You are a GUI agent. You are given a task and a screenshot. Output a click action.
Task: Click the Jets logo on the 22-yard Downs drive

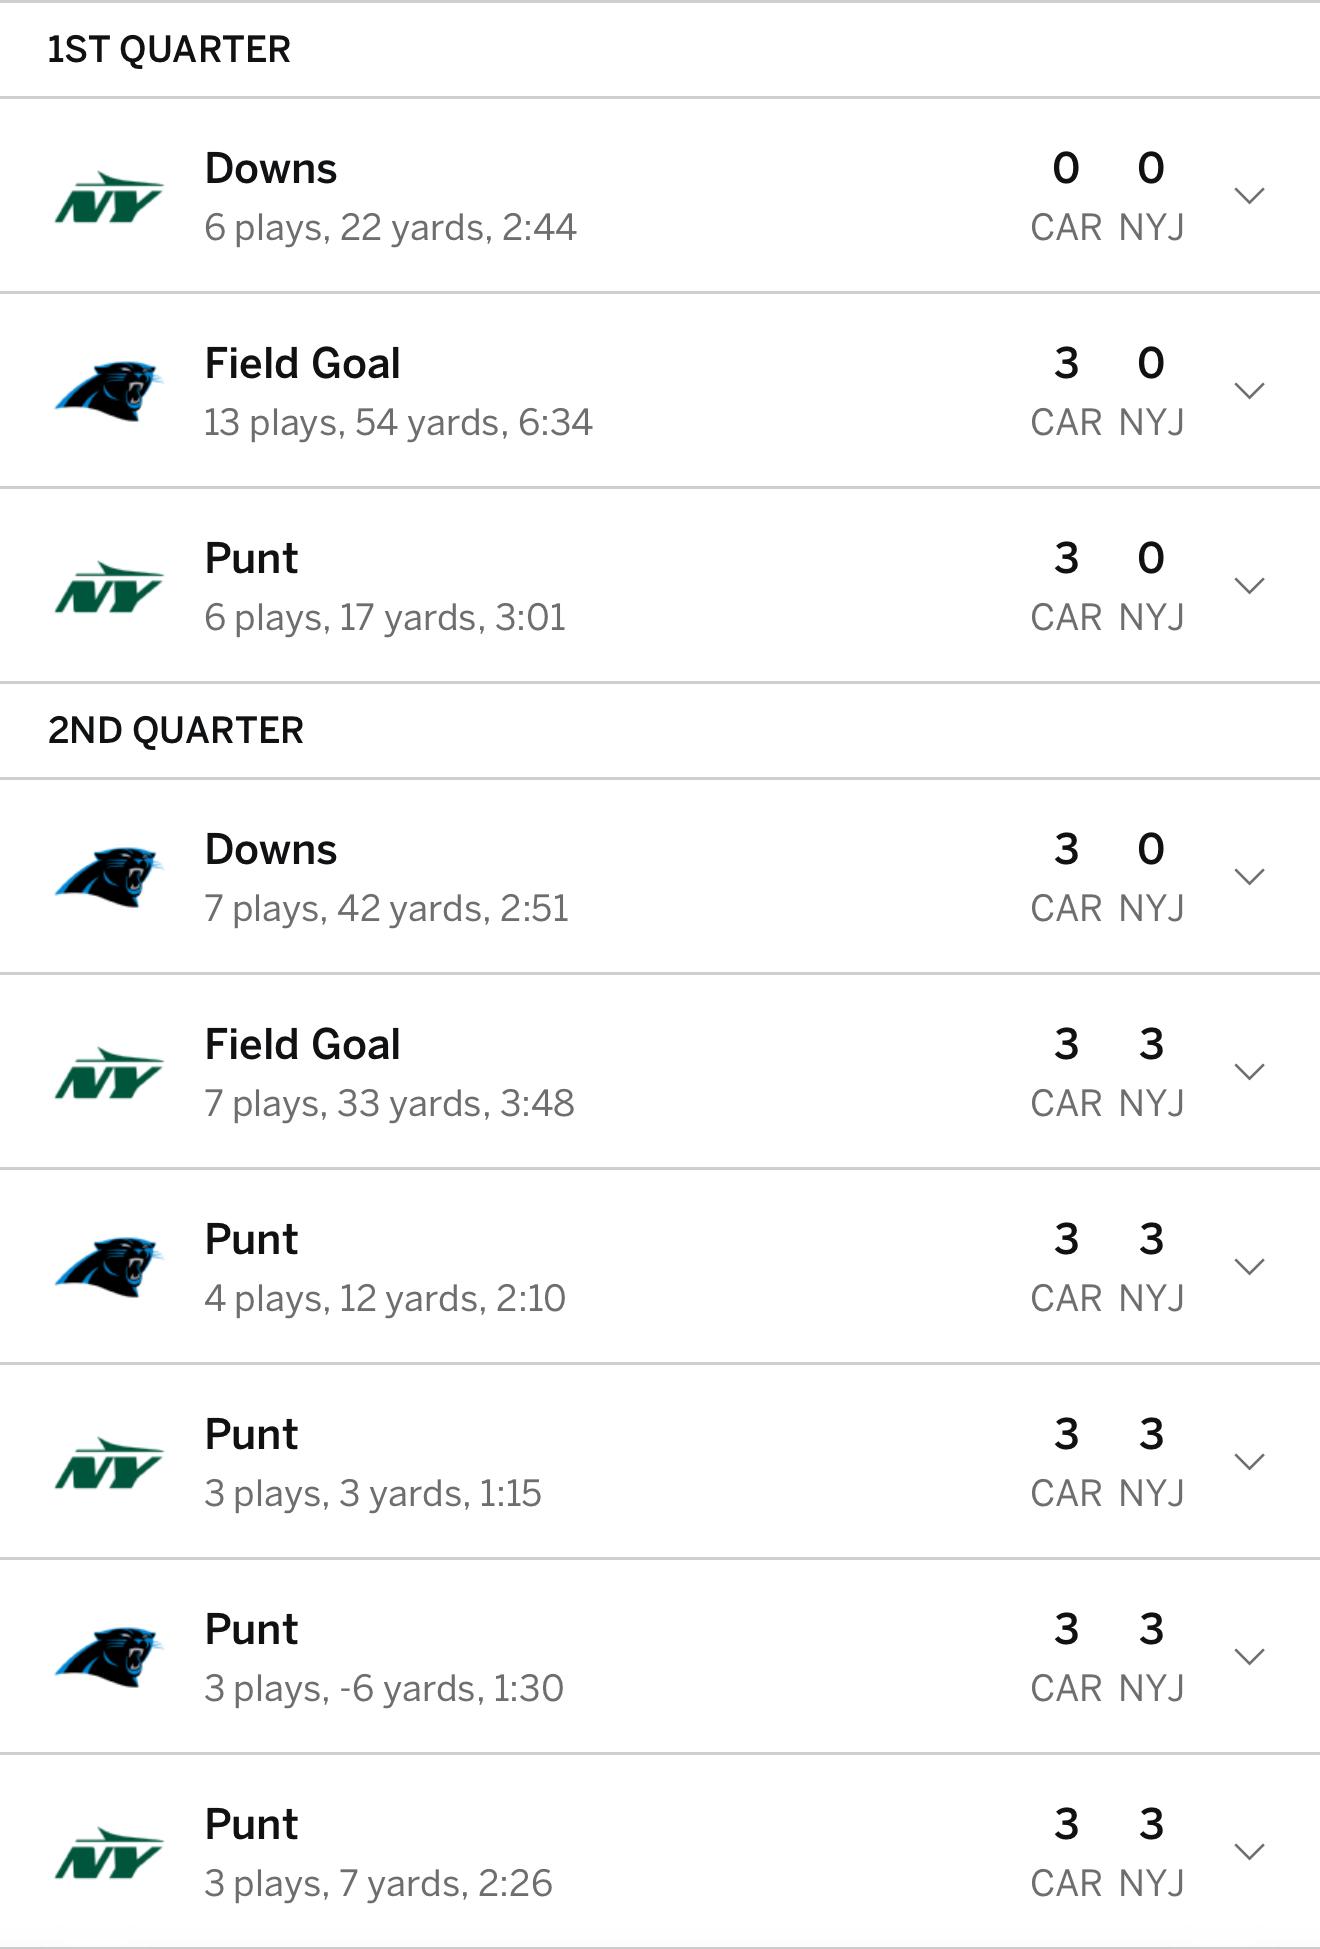(x=109, y=197)
